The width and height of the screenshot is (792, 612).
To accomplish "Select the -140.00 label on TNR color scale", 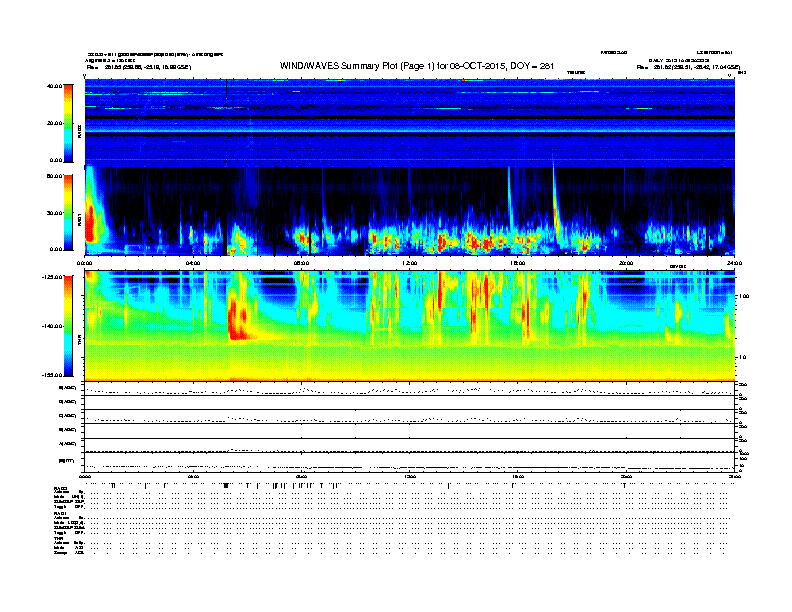I will (x=53, y=326).
